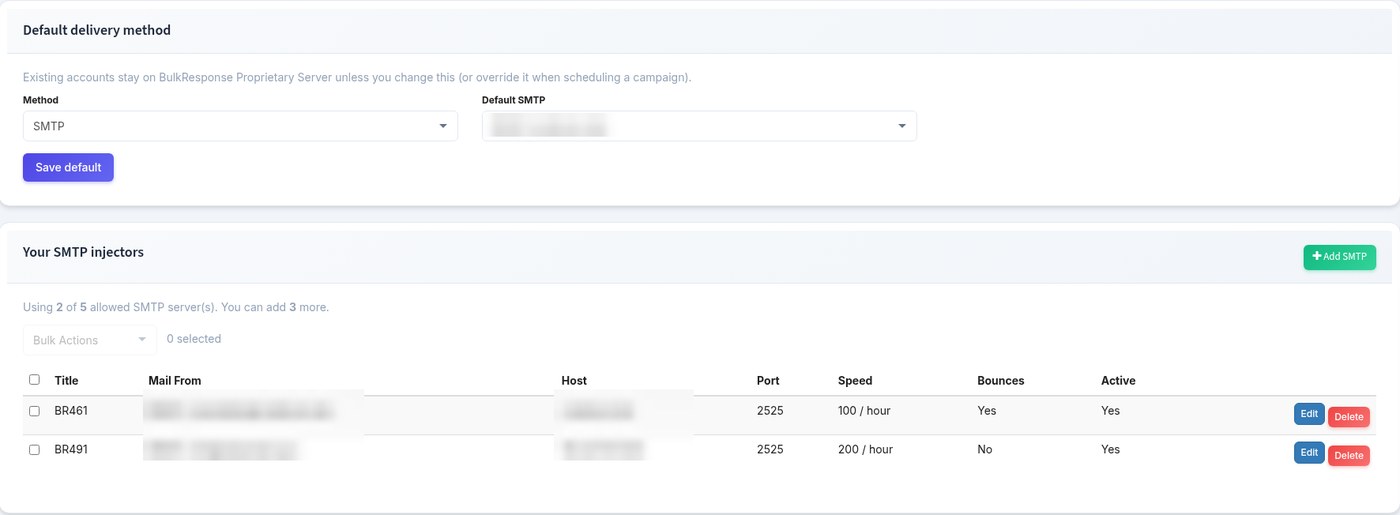Image resolution: width=1400 pixels, height=515 pixels.
Task: Click the Active 'Yes' value for BR491
Action: point(1110,450)
